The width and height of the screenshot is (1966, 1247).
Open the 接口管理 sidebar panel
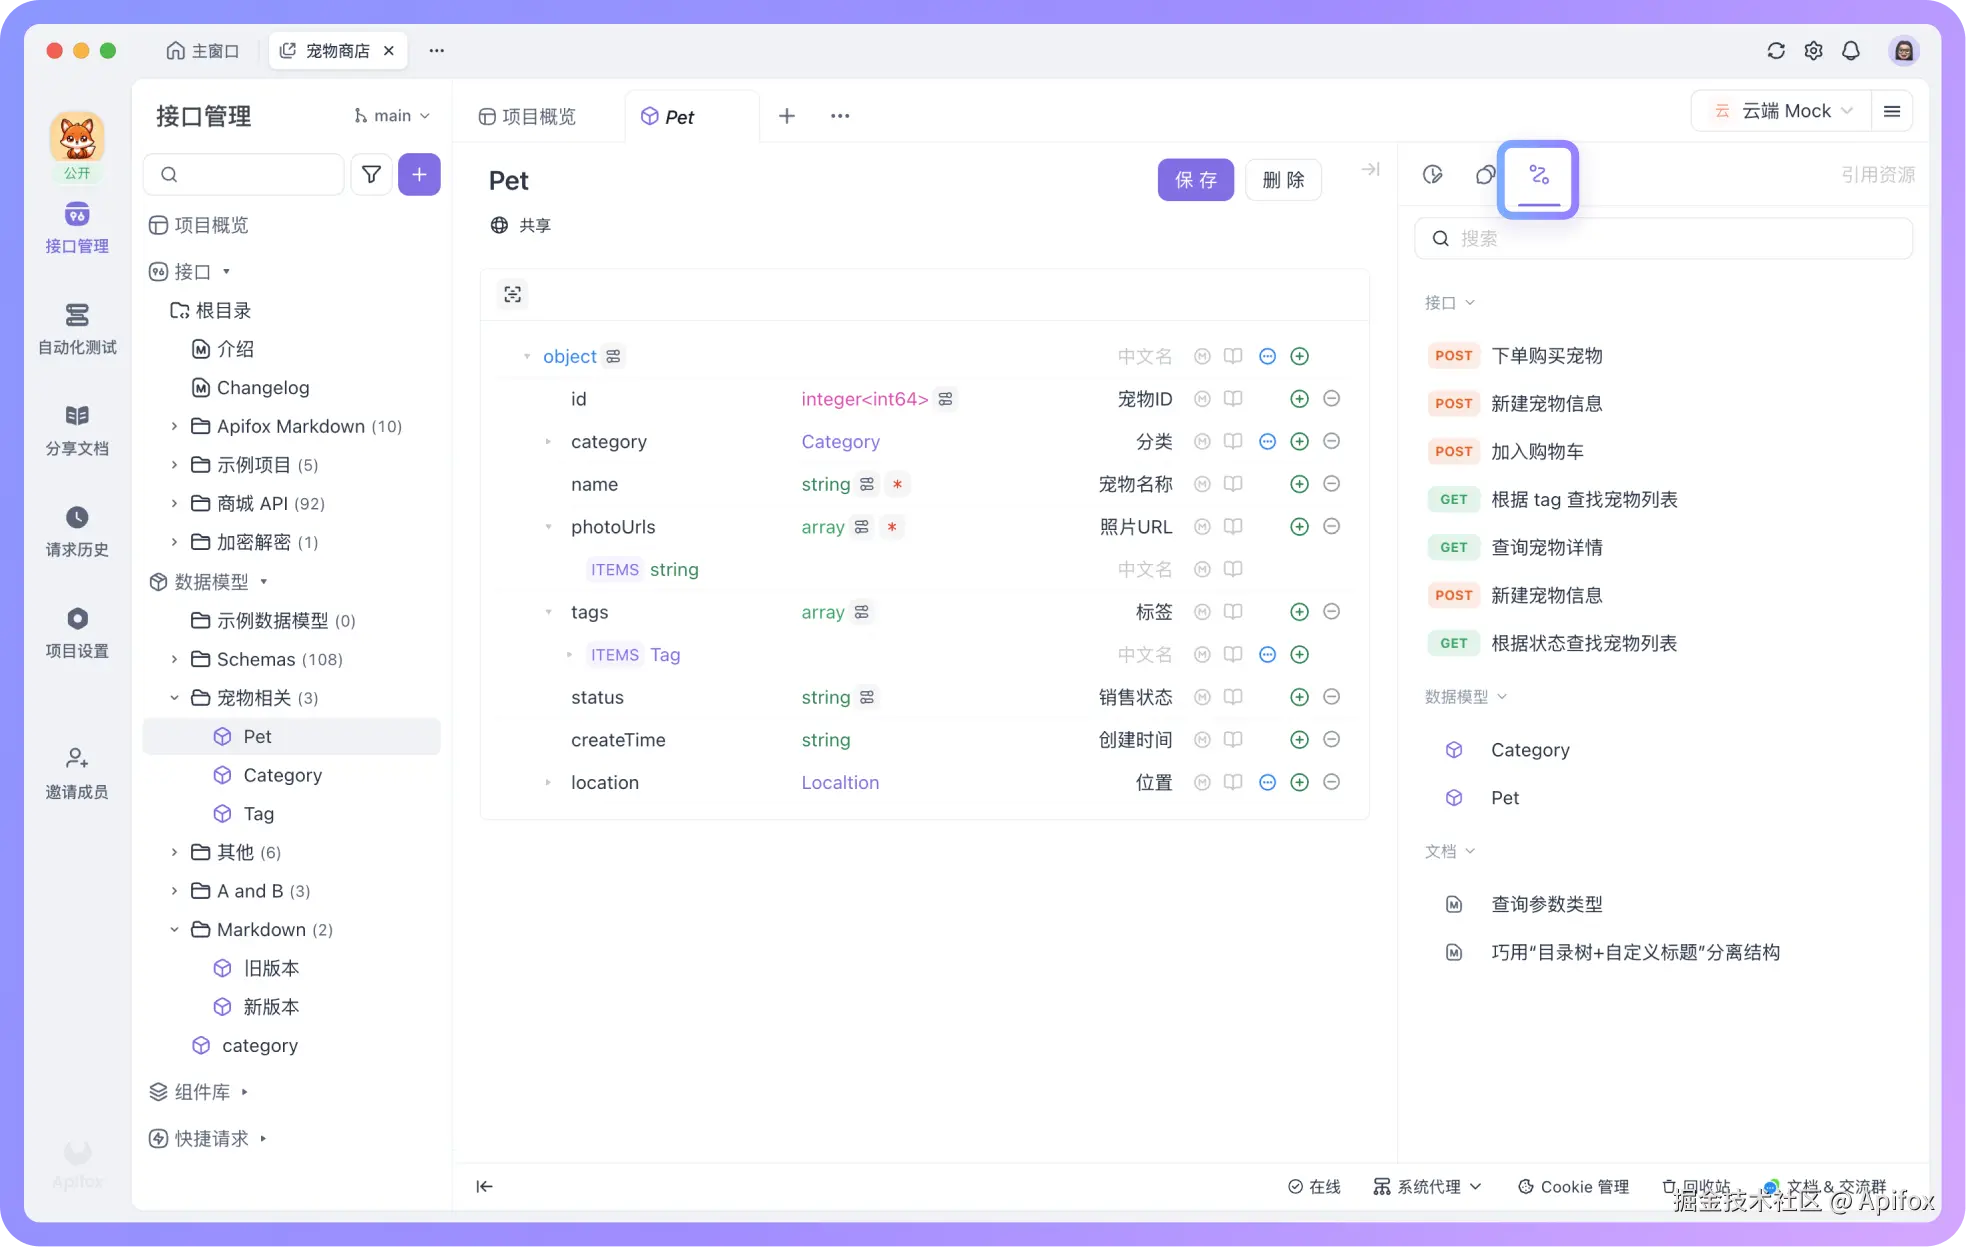tap(77, 227)
